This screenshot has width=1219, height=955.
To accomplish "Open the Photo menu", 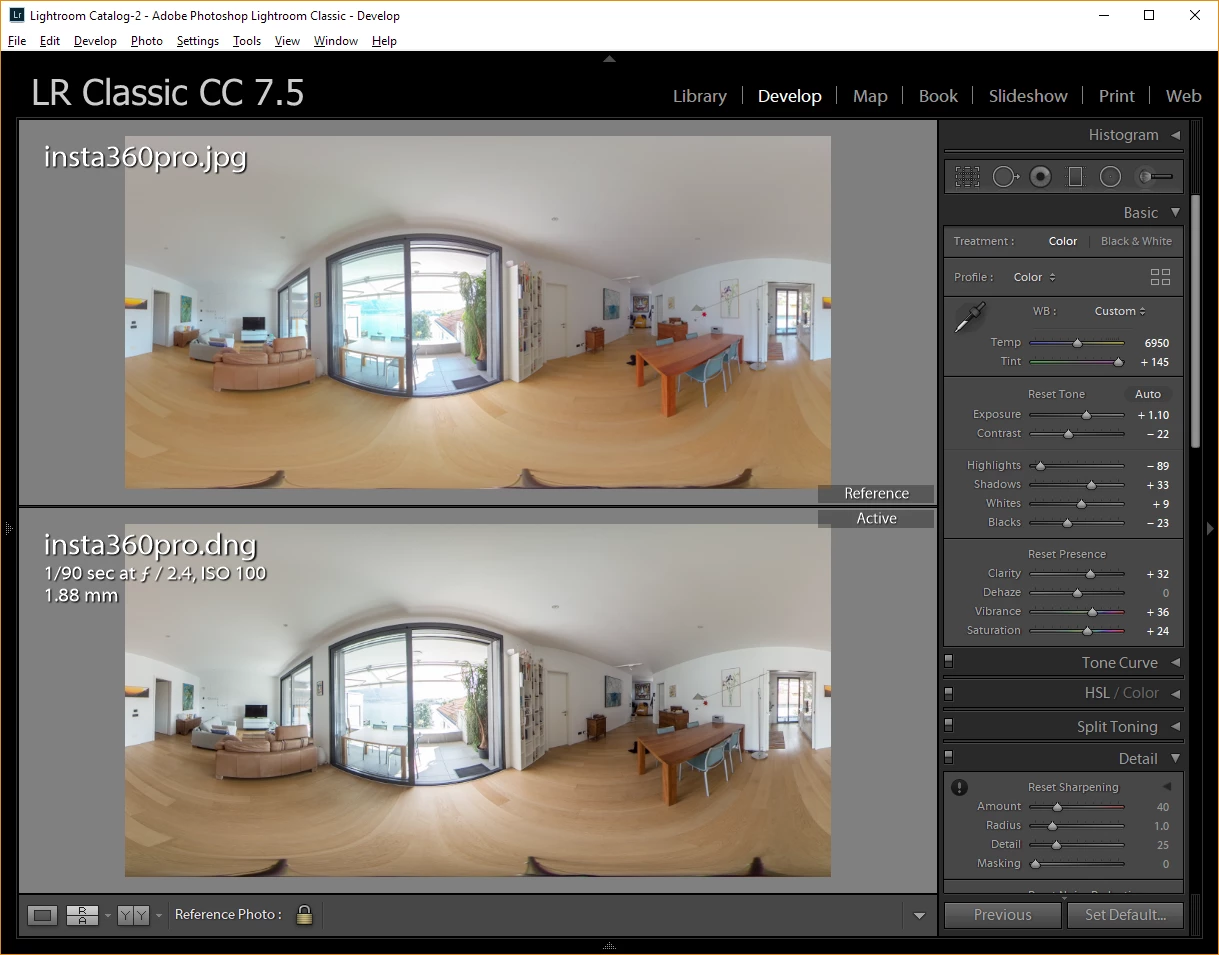I will pyautogui.click(x=147, y=41).
